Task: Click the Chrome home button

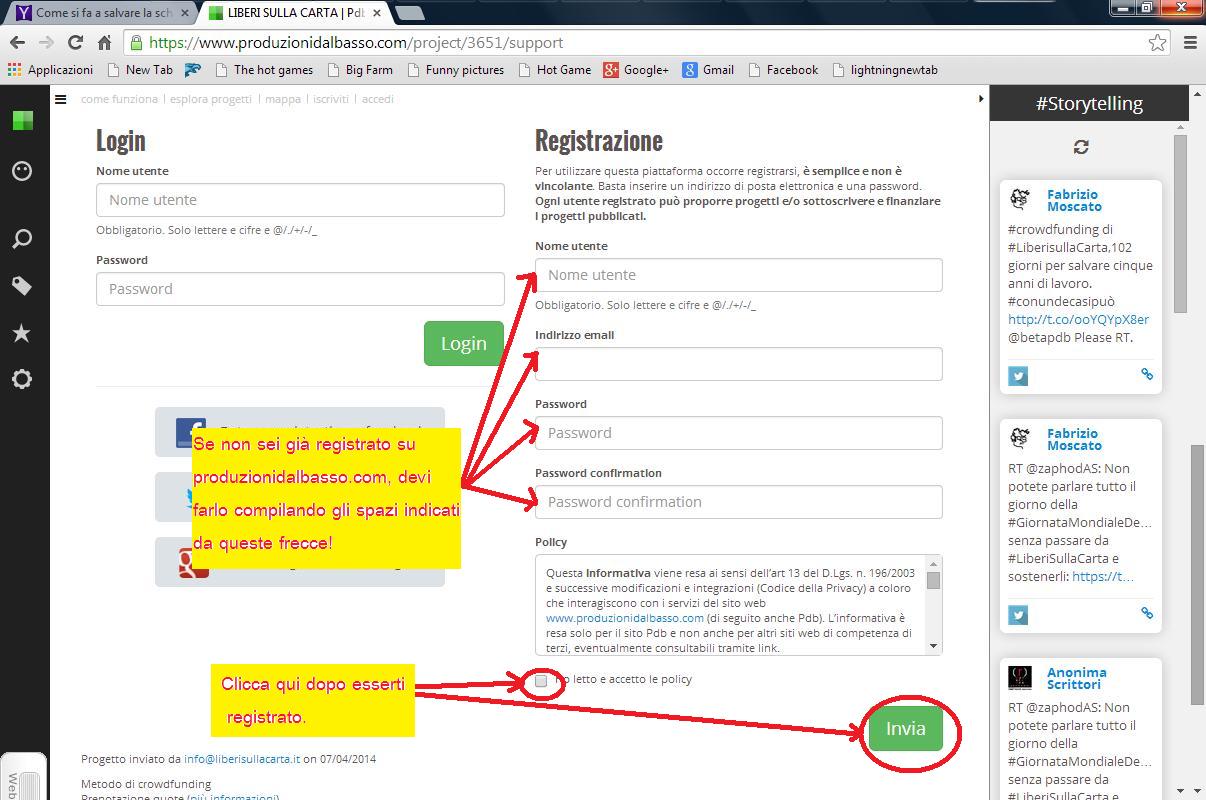Action: pyautogui.click(x=104, y=42)
